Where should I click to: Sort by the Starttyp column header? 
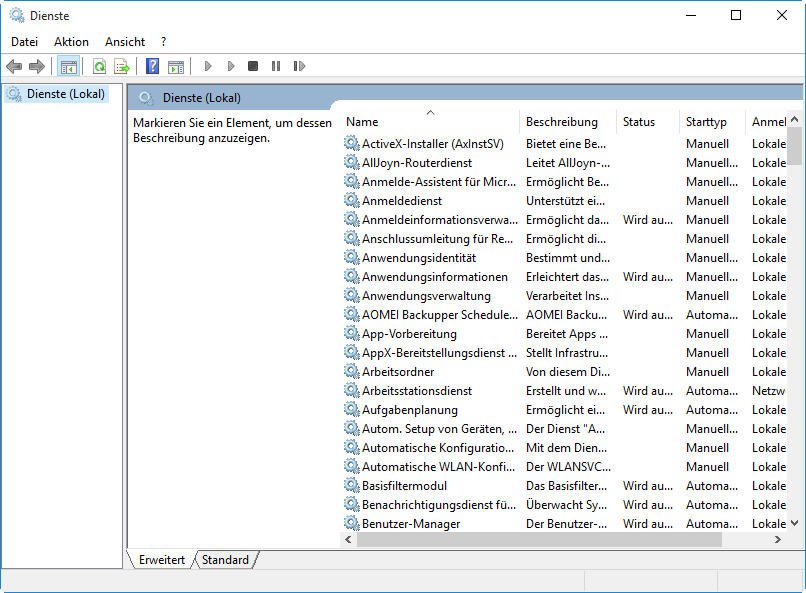[706, 122]
